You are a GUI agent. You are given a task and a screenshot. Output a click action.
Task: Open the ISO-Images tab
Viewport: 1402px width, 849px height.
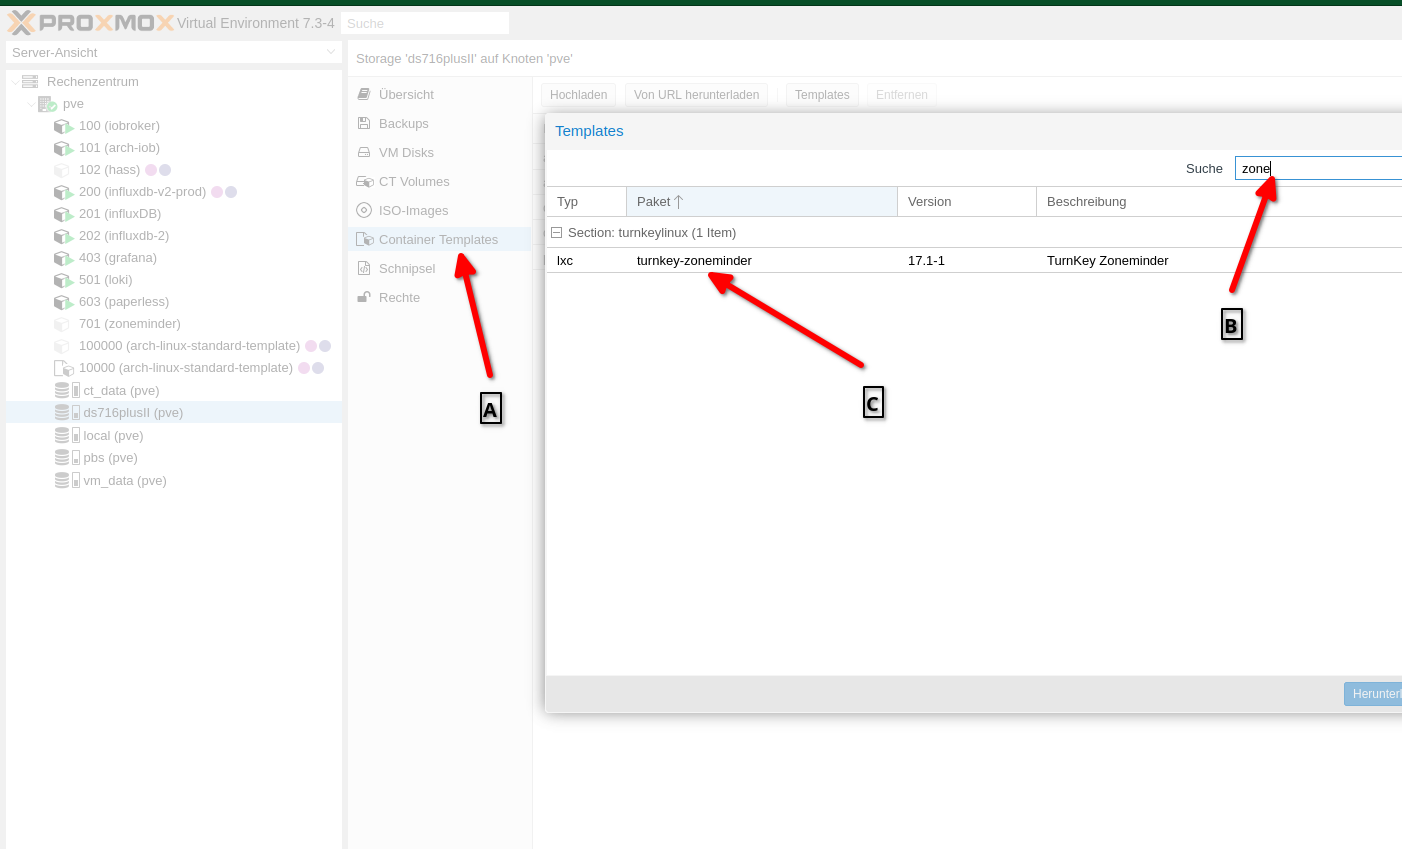pyautogui.click(x=440, y=210)
